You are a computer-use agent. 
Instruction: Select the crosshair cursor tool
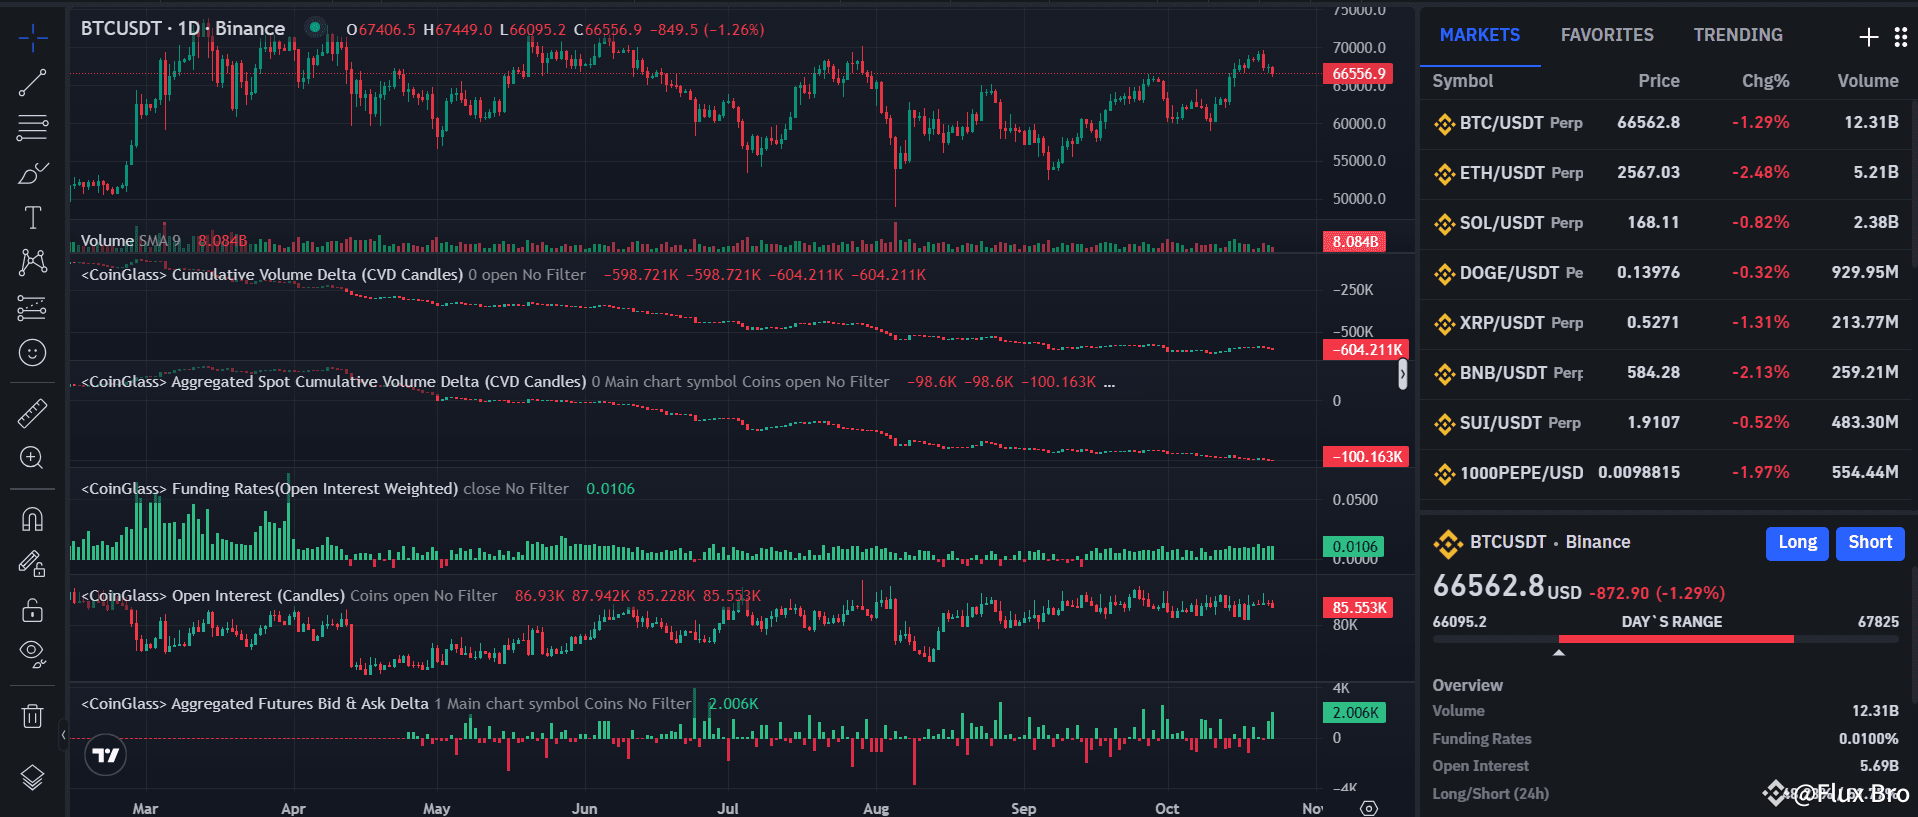click(32, 38)
